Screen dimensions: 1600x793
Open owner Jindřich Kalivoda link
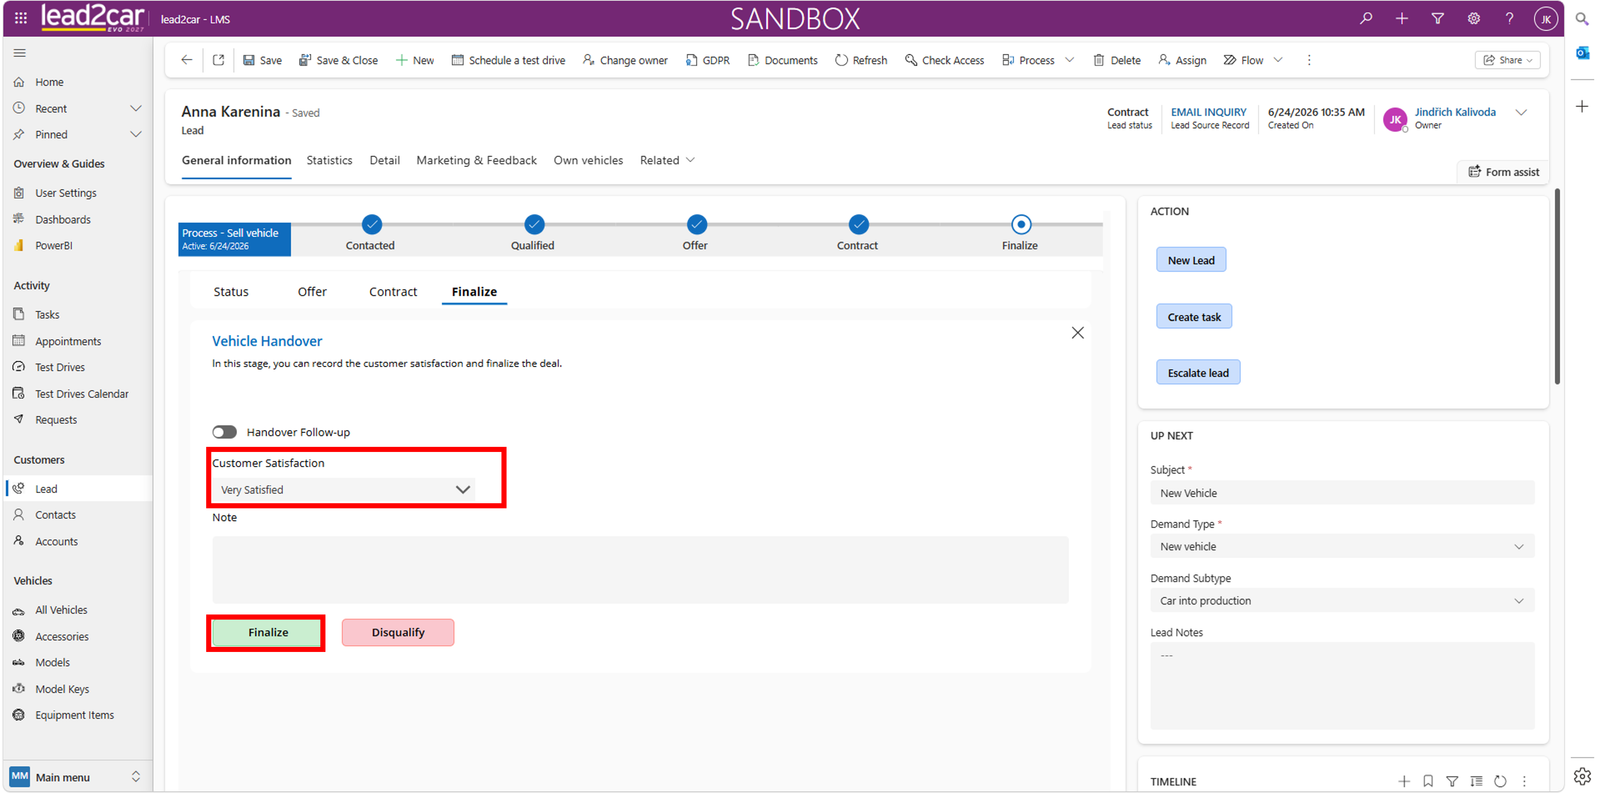pyautogui.click(x=1455, y=112)
